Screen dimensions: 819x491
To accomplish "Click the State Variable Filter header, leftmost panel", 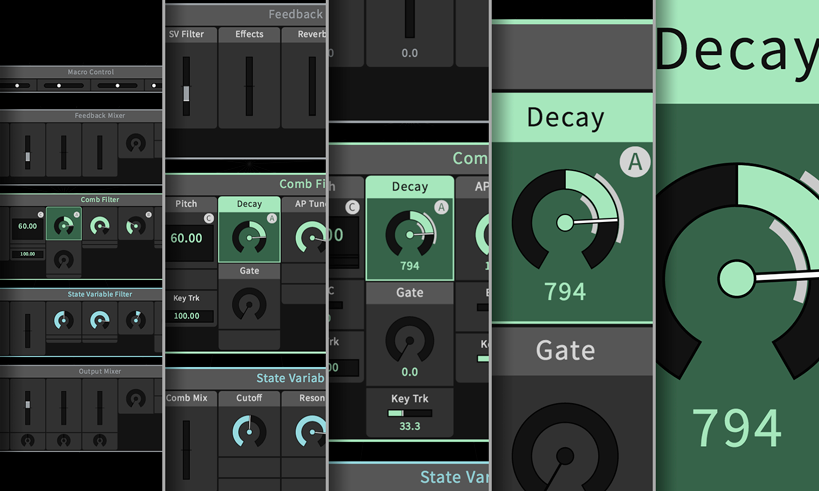I will coord(100,295).
